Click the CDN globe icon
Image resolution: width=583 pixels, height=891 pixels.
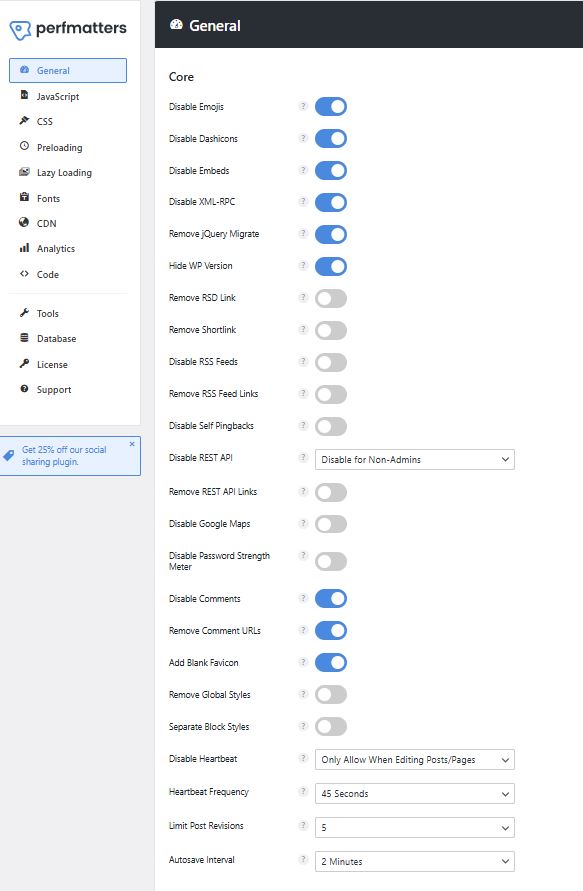coord(24,222)
